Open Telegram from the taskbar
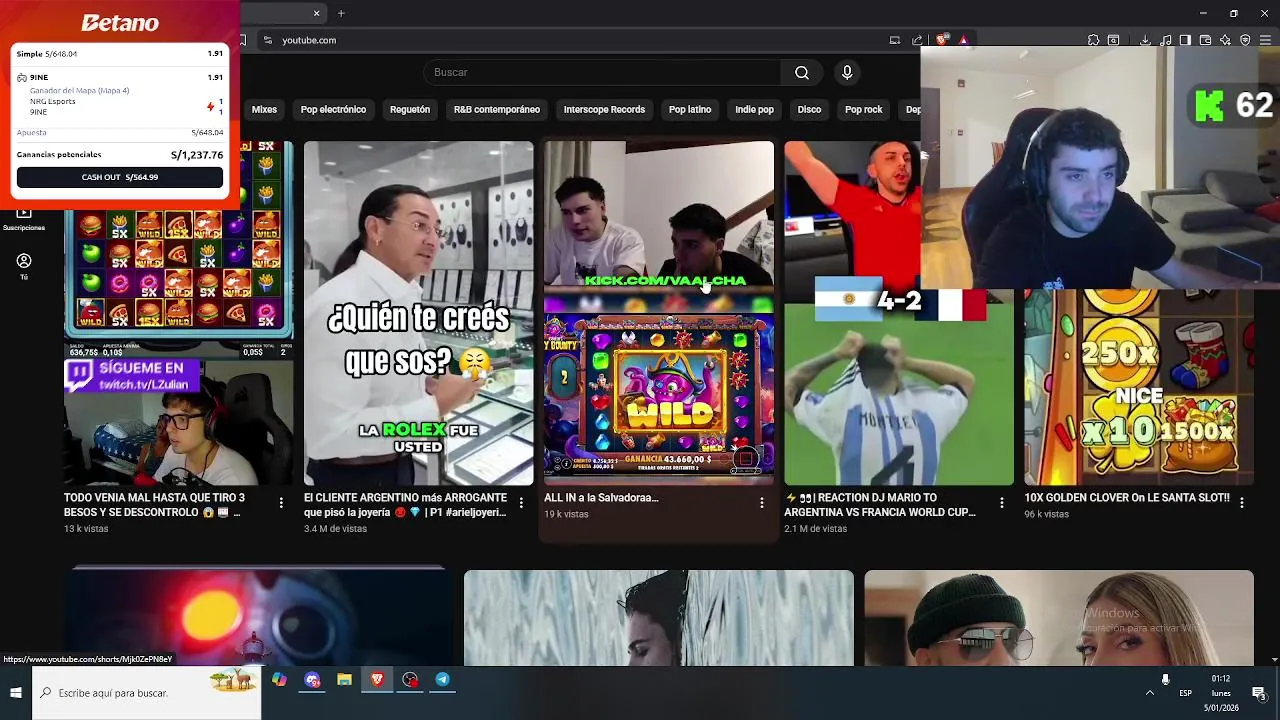This screenshot has width=1280, height=720. click(x=442, y=680)
